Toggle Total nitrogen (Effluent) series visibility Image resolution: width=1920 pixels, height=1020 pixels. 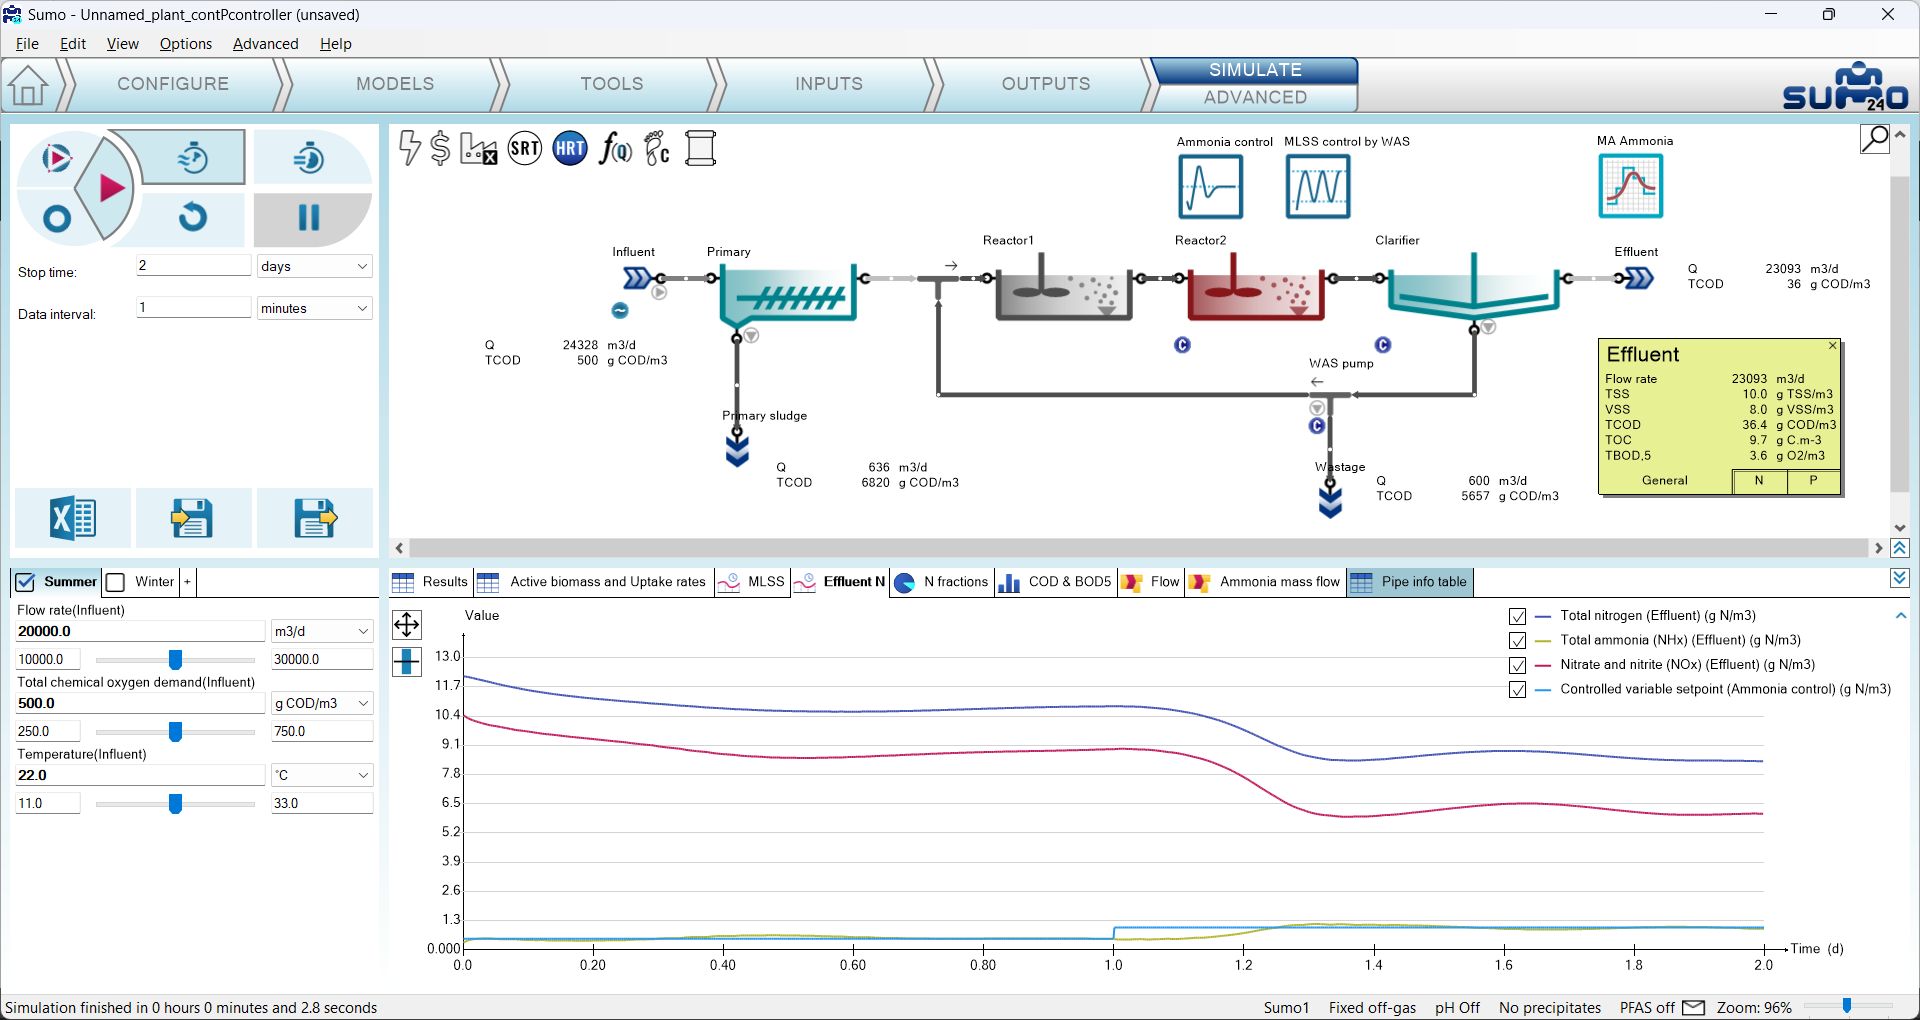point(1517,616)
